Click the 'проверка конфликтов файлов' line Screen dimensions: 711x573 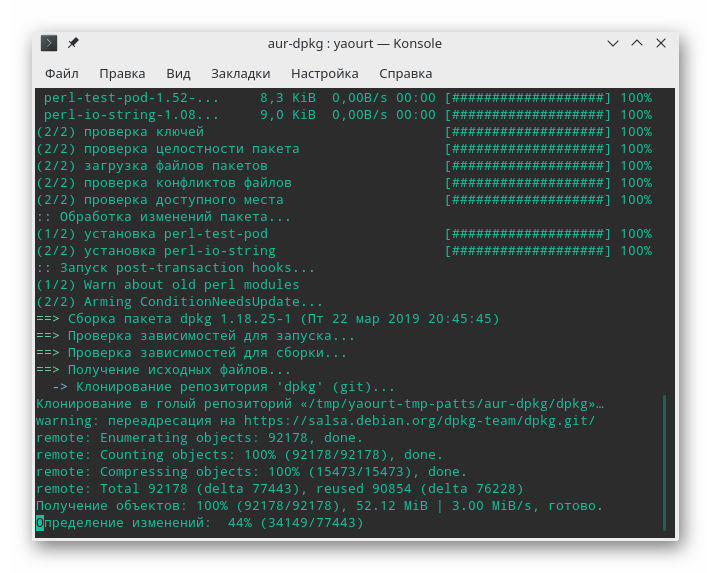click(344, 183)
